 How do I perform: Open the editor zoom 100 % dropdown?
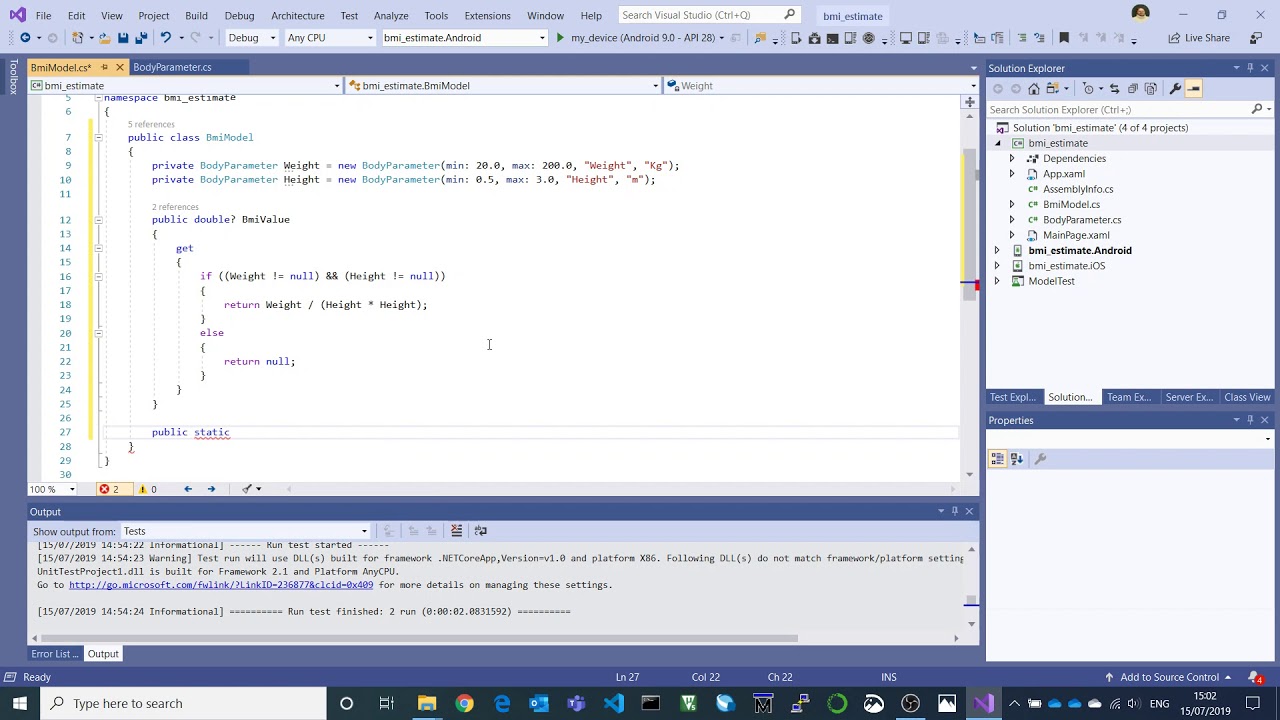click(x=52, y=489)
